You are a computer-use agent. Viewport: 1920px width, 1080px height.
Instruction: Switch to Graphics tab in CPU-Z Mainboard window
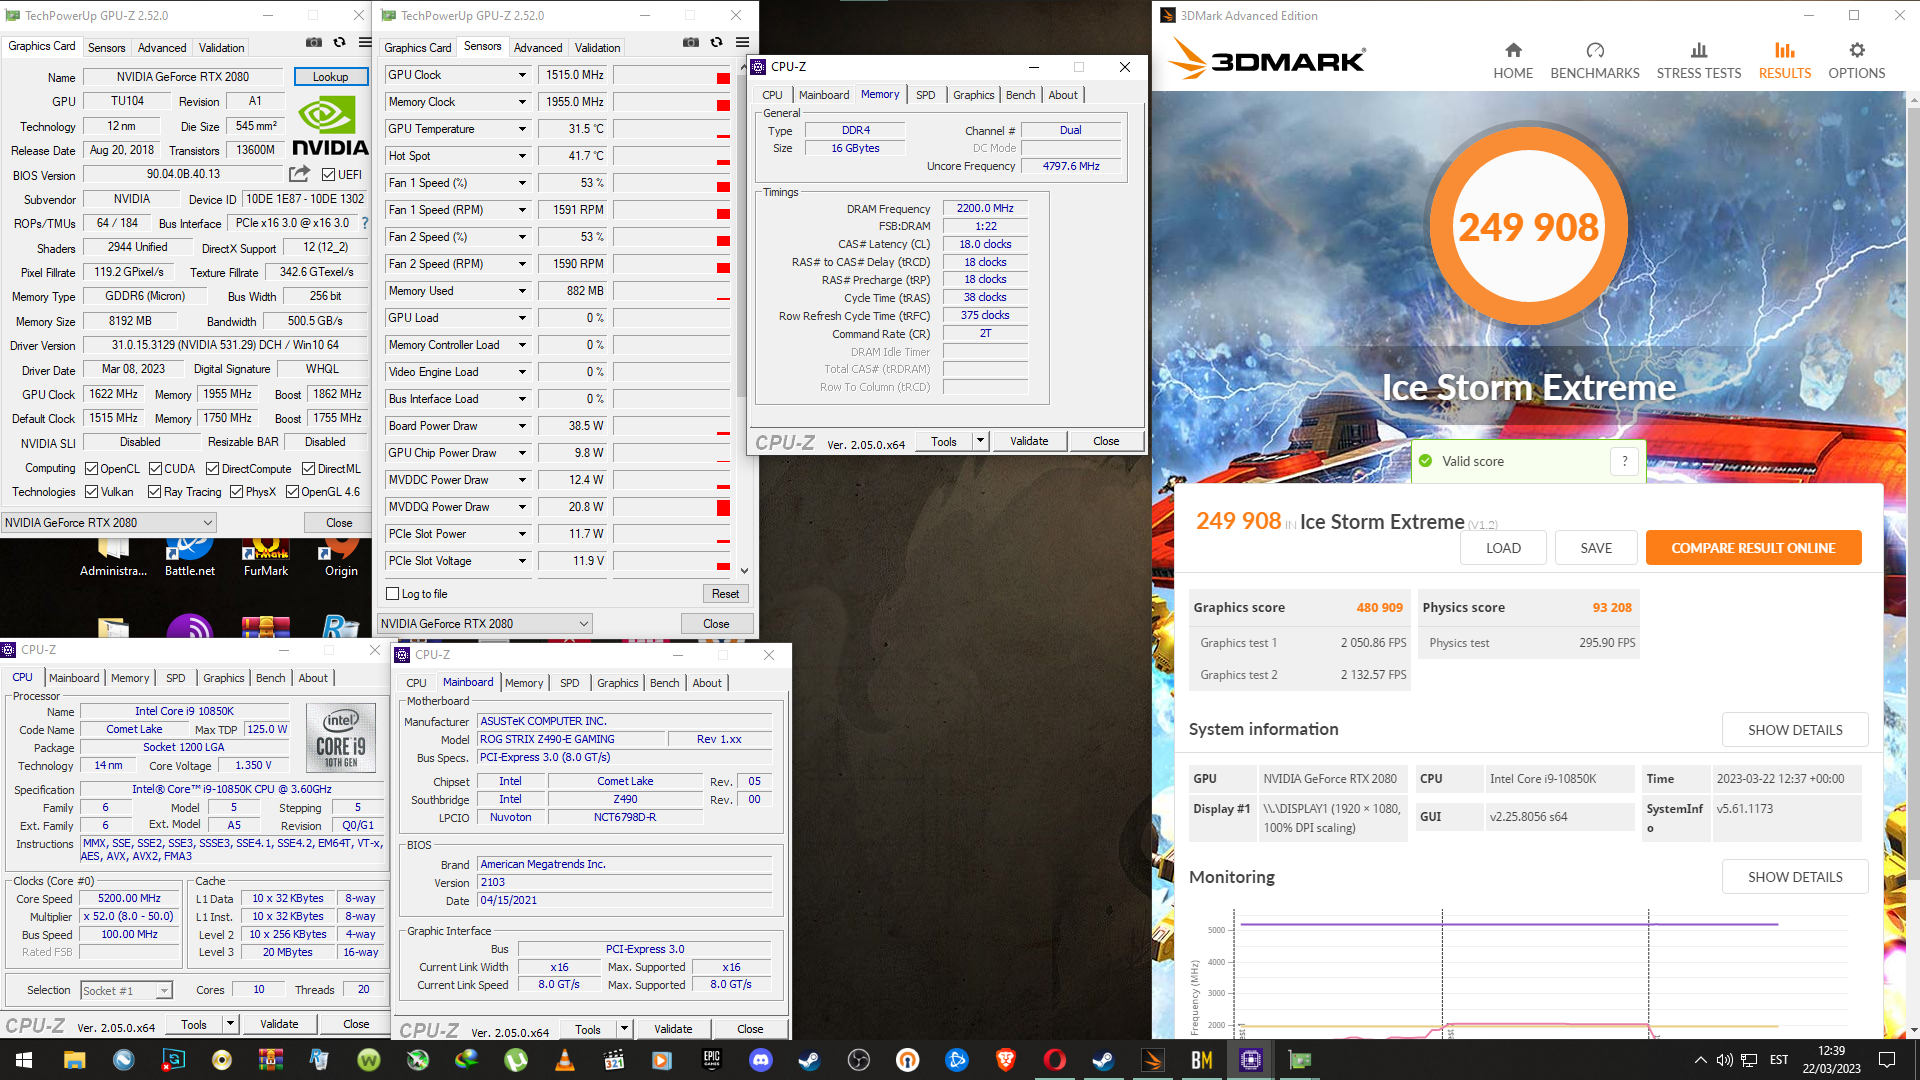pyautogui.click(x=617, y=683)
